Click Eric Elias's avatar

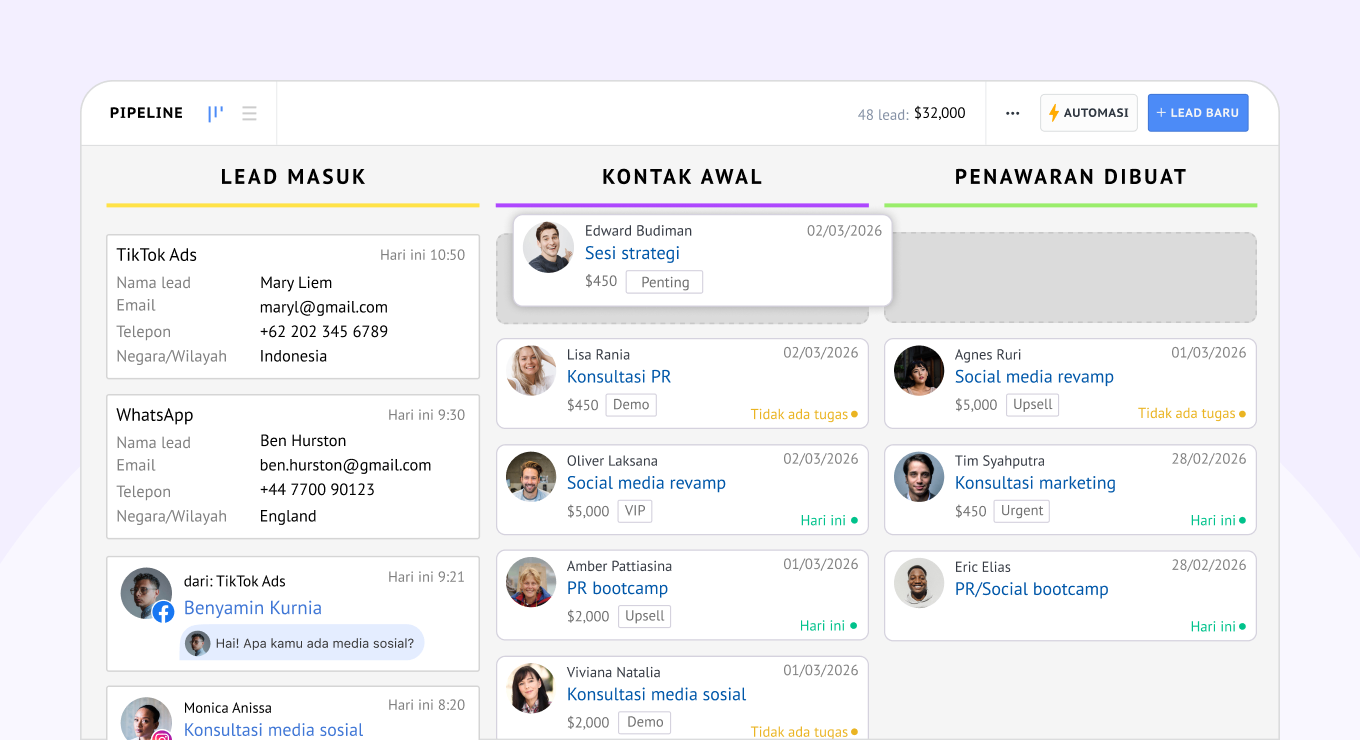pos(919,583)
